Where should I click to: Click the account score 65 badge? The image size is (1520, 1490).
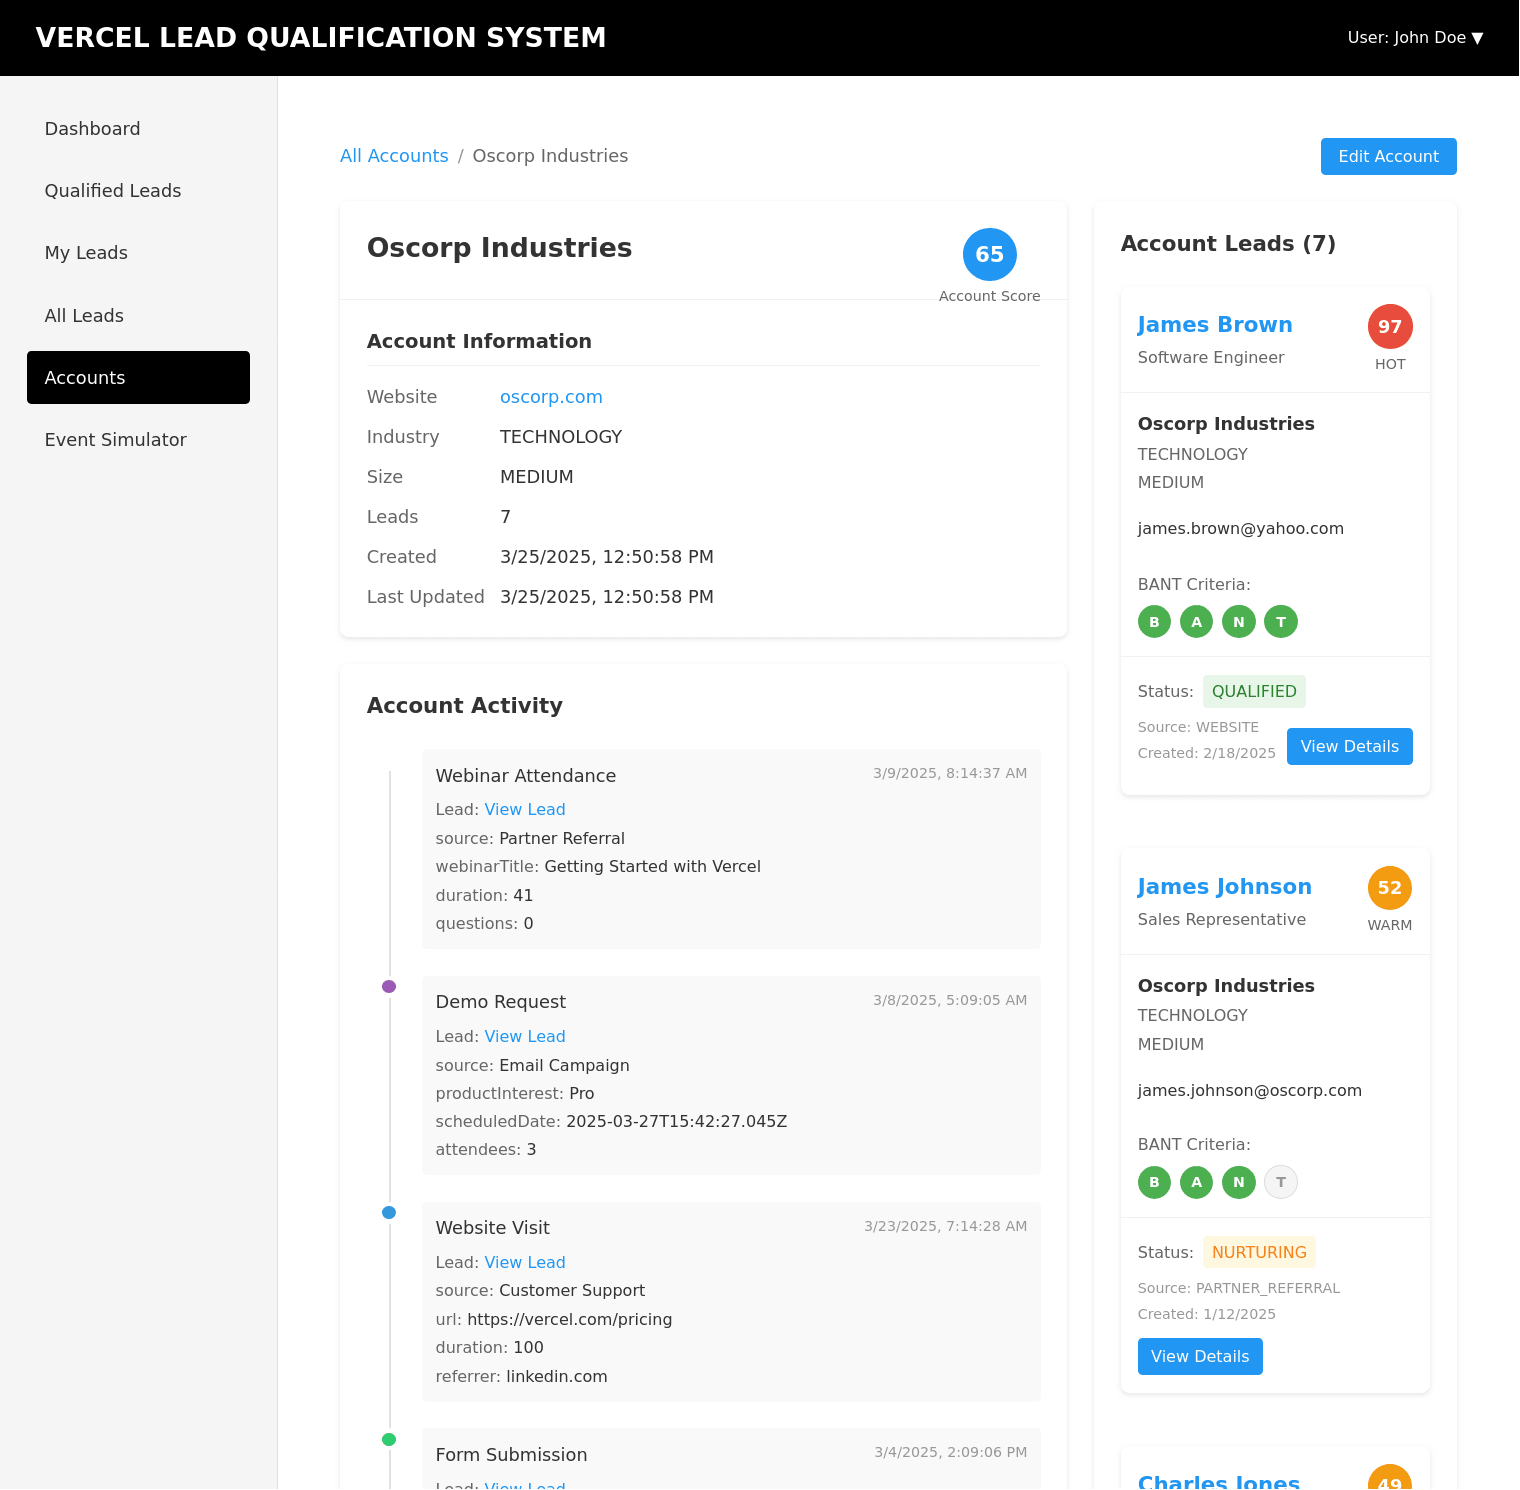989,255
